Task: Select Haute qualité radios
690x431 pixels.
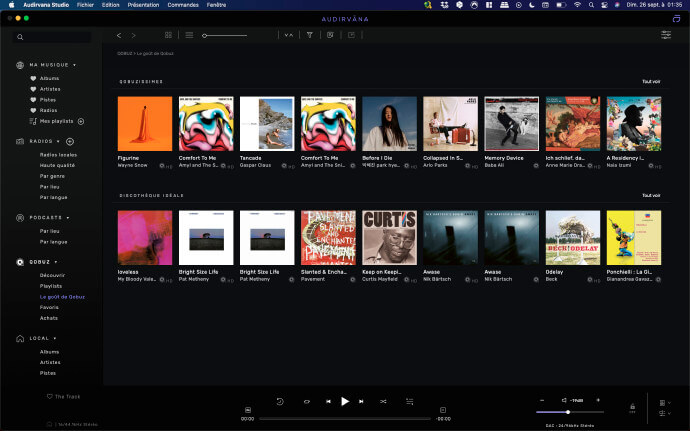Action: click(x=57, y=166)
